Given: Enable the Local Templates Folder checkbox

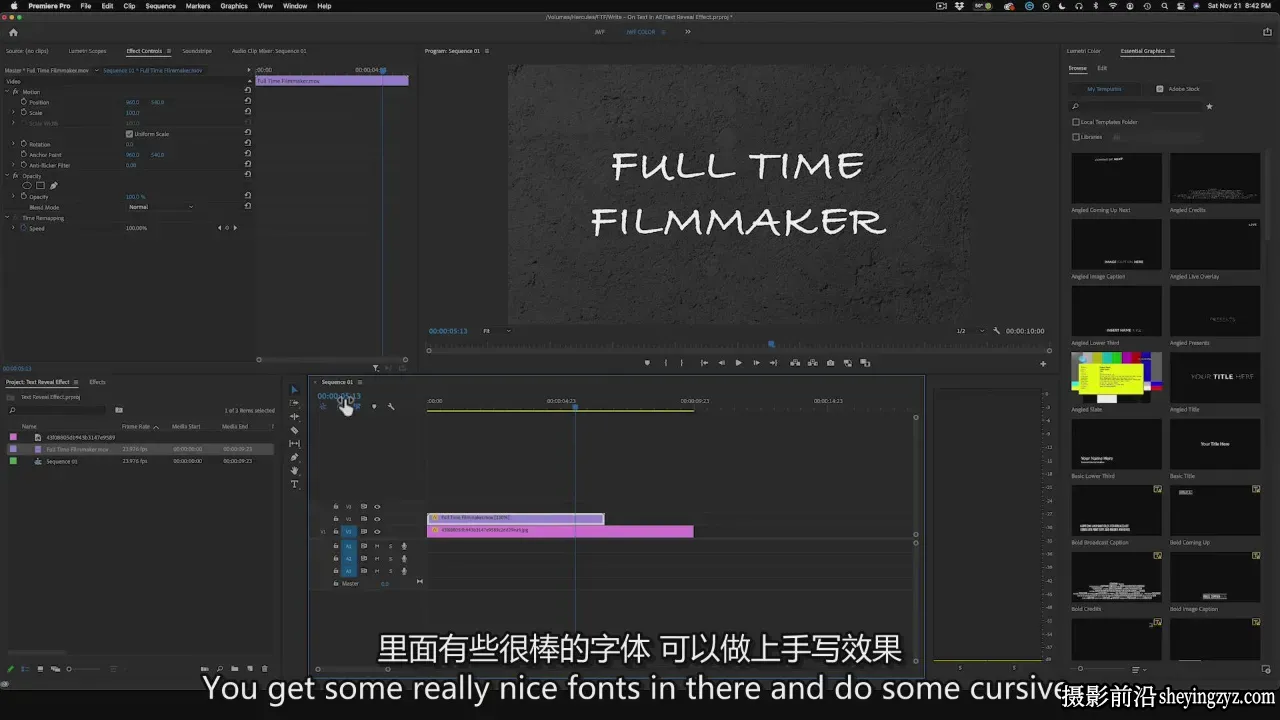Looking at the screenshot, I should point(1076,122).
